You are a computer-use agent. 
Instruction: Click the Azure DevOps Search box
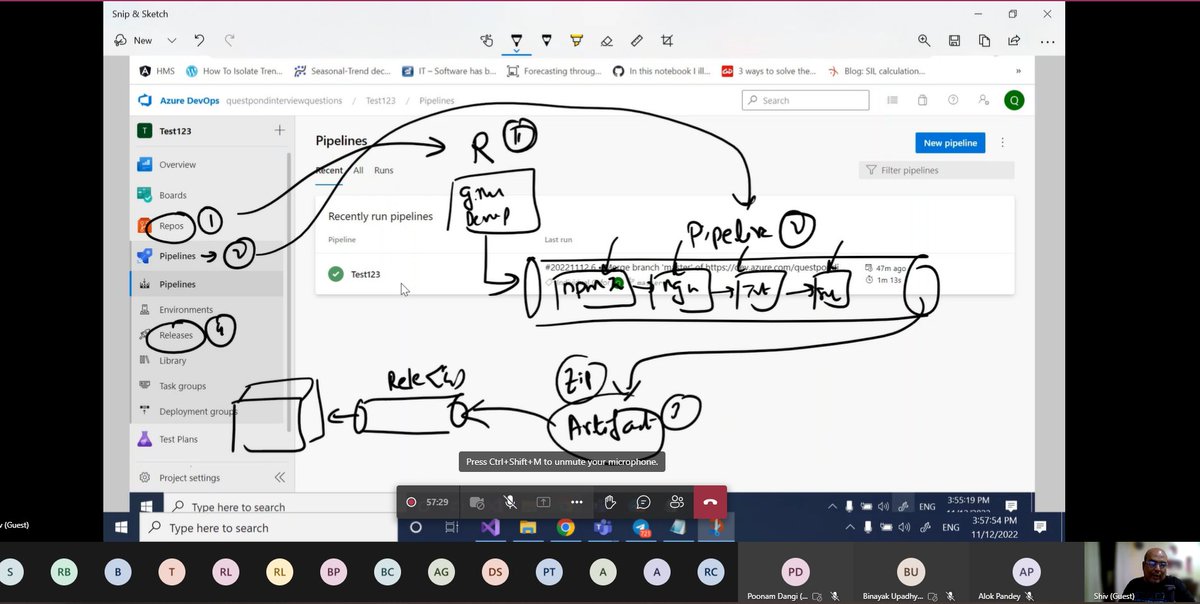point(805,100)
